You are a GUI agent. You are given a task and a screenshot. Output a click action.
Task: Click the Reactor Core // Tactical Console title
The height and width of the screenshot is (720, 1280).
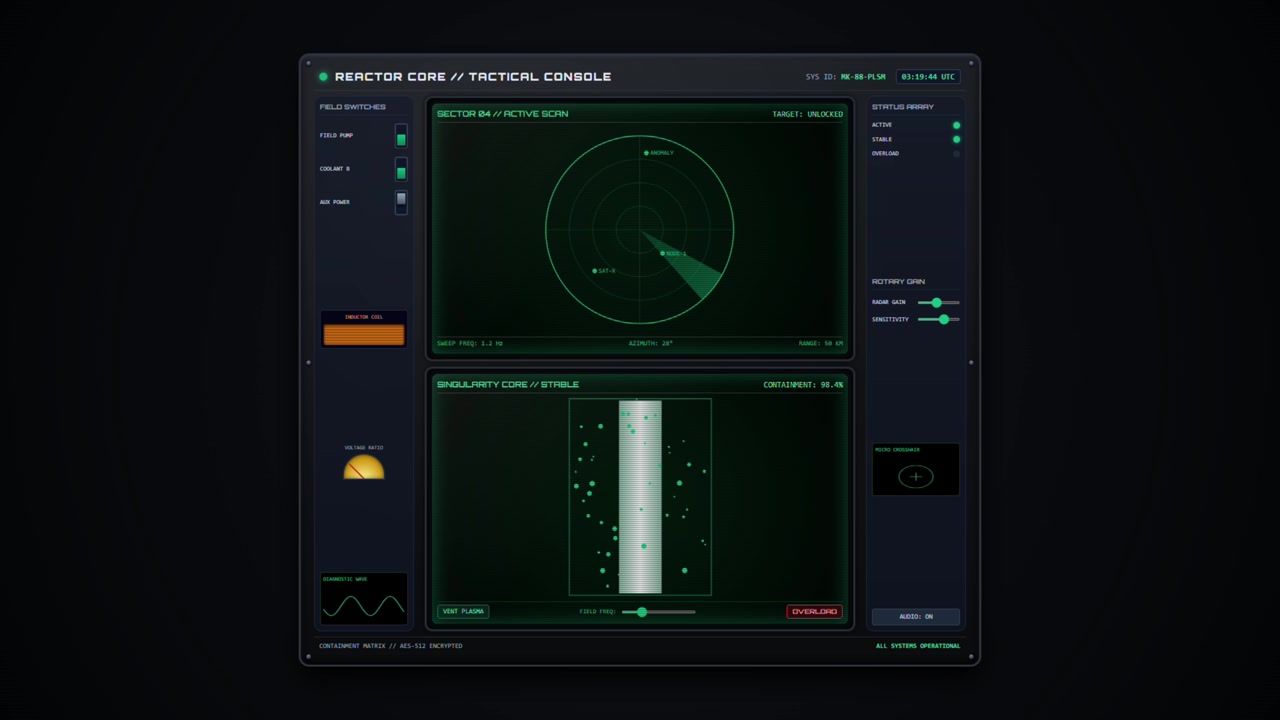pos(473,76)
